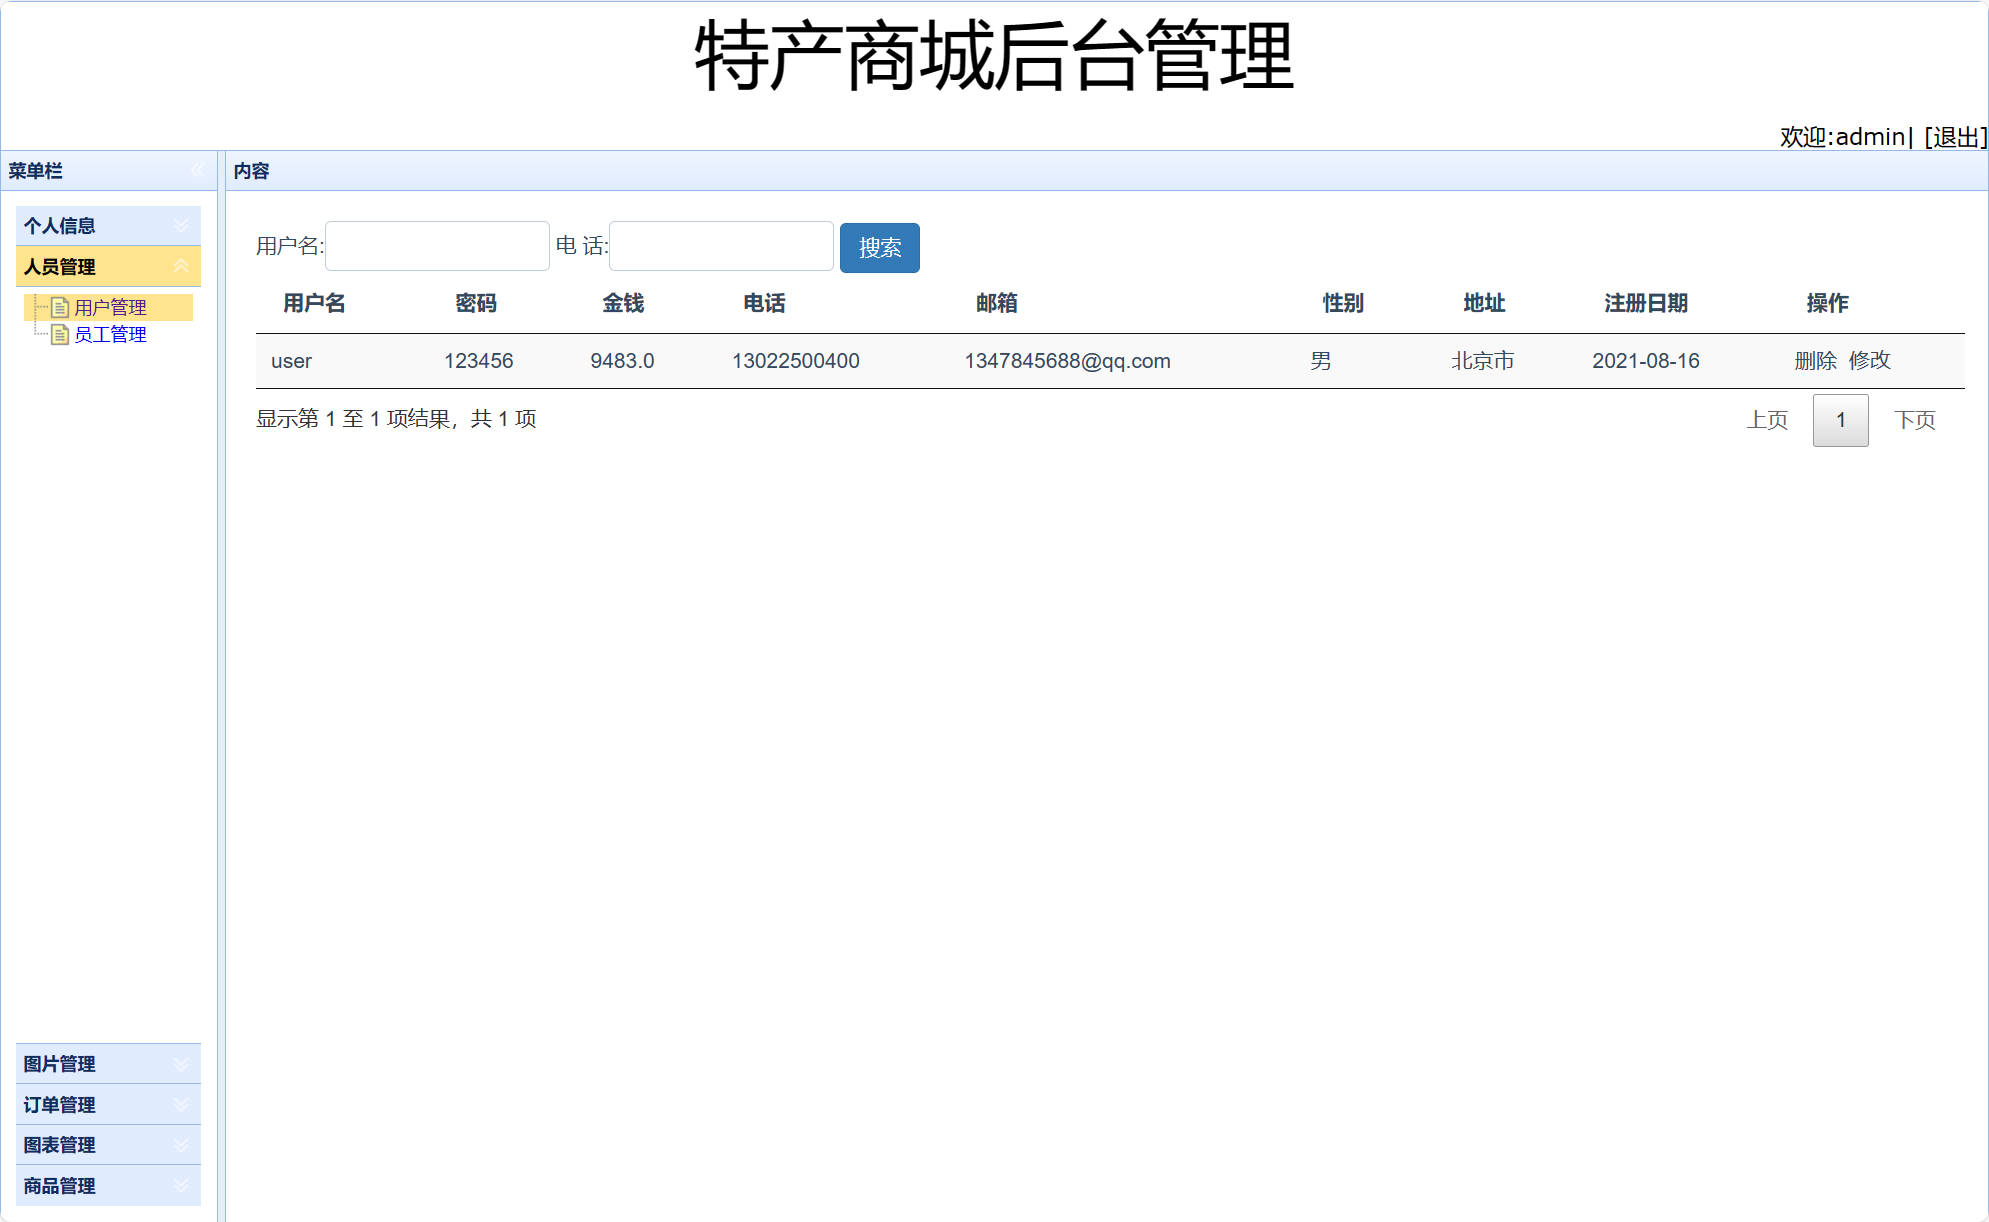This screenshot has width=1989, height=1222.
Task: Expand the 图表管理 section
Action: tap(181, 1145)
